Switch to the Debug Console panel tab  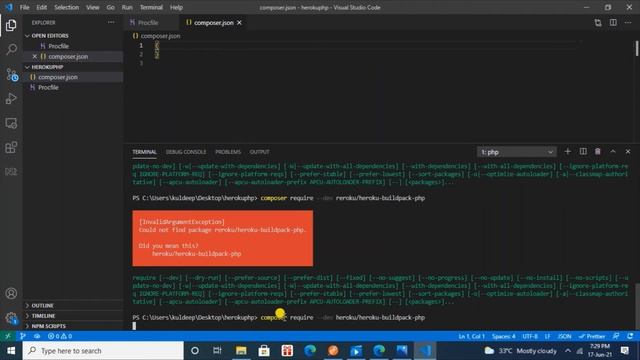[186, 152]
